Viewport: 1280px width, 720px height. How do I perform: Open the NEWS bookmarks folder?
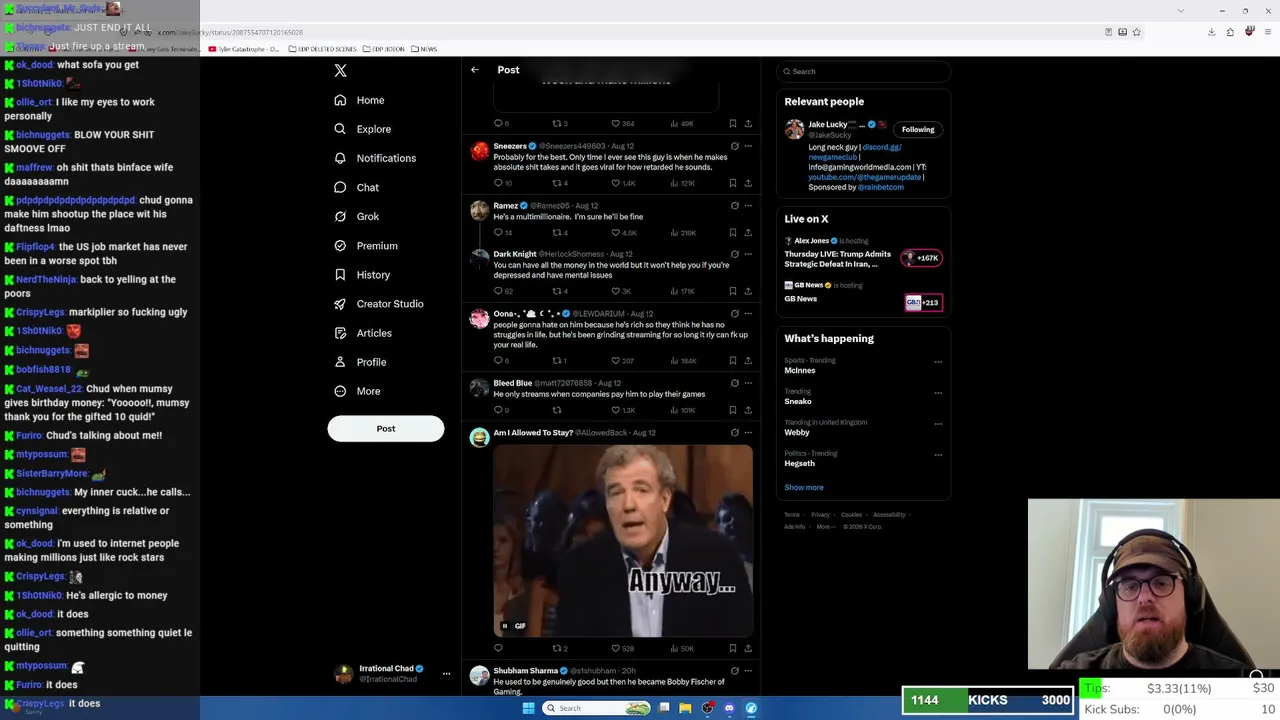(x=424, y=49)
